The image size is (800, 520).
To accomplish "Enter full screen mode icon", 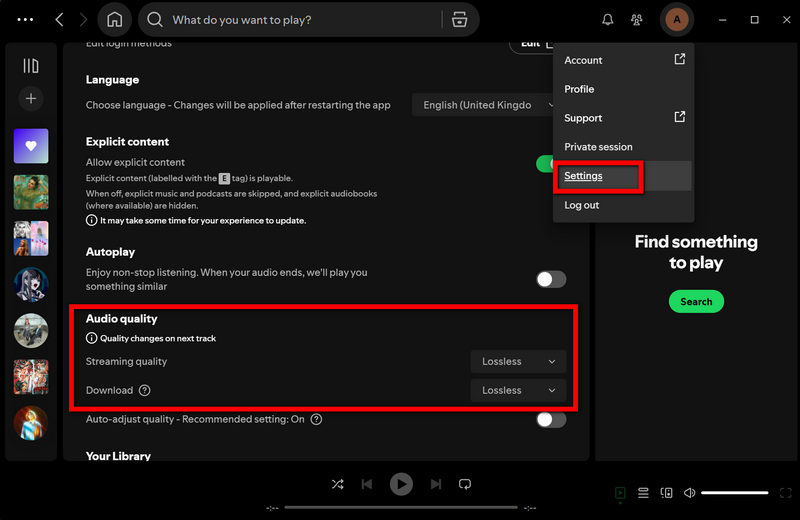I will 785,493.
